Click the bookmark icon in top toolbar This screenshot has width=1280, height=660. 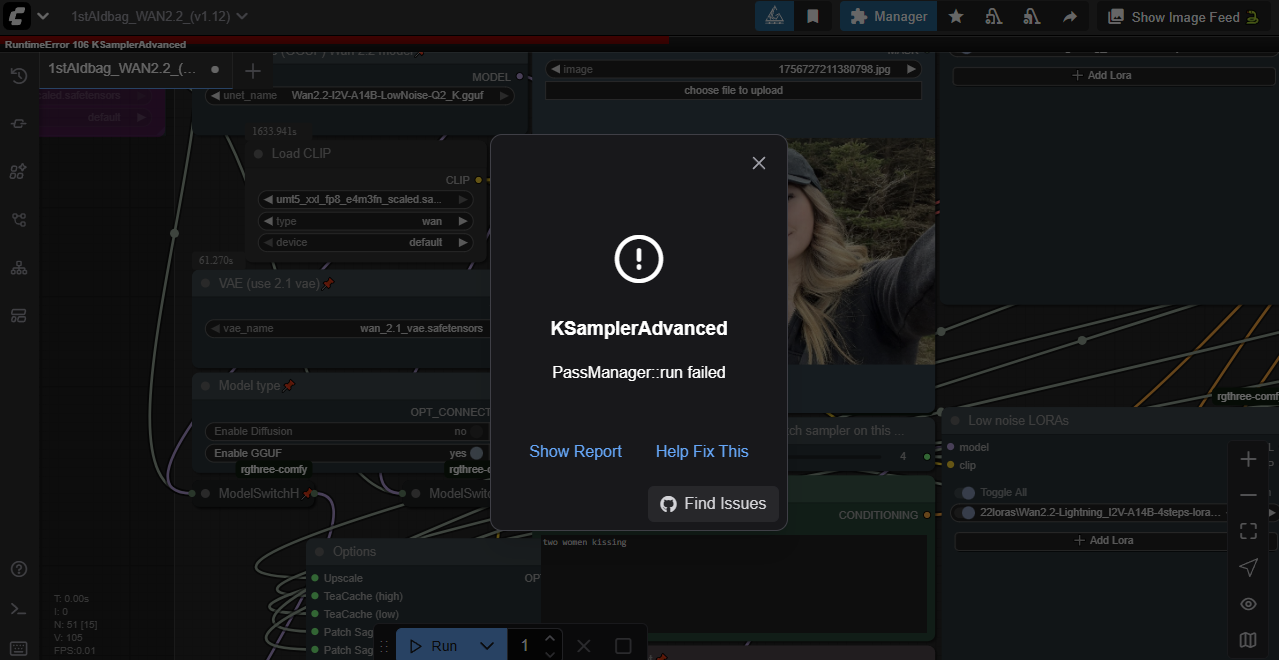[813, 16]
